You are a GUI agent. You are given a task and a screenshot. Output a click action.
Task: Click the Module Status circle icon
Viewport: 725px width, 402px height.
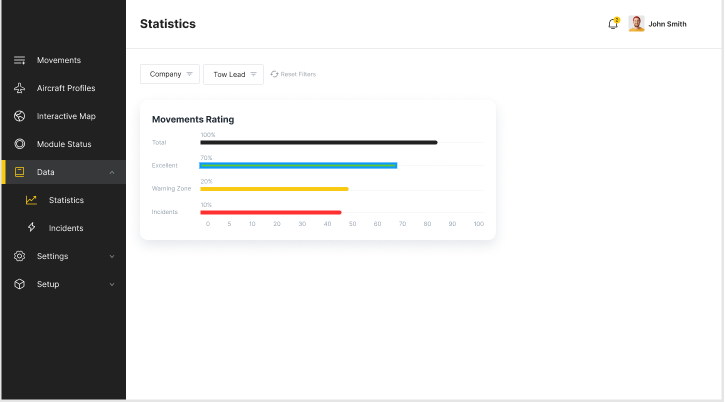(19, 144)
